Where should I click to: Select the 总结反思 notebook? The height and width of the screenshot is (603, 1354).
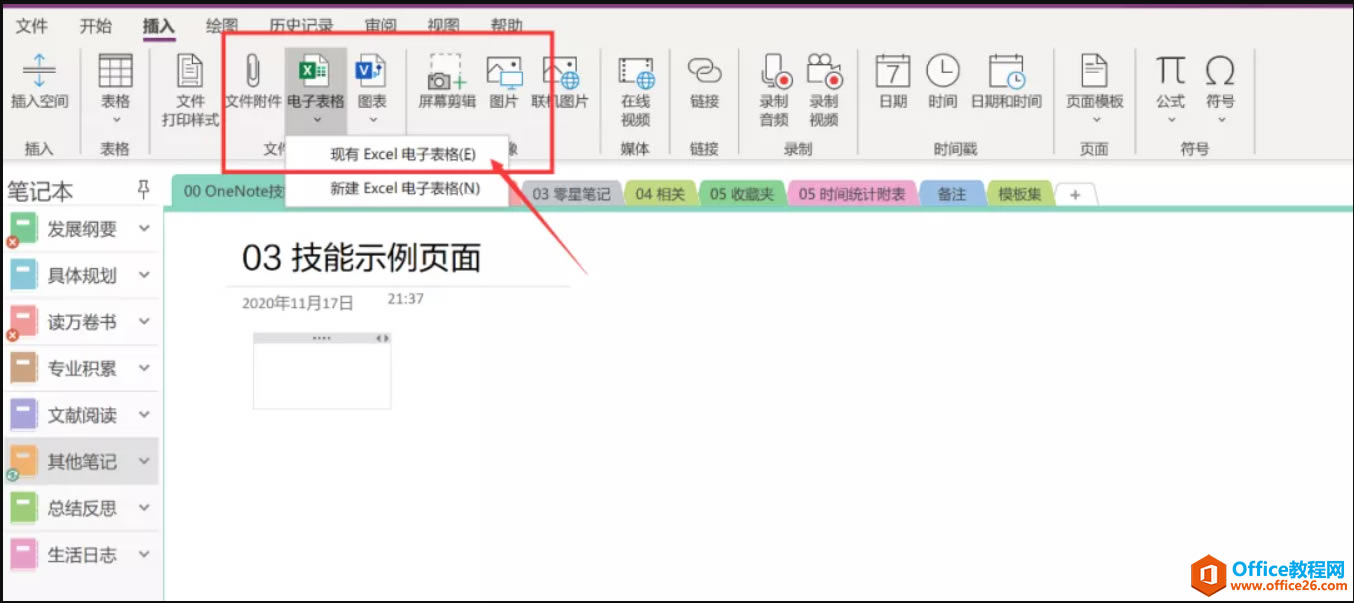coord(82,508)
